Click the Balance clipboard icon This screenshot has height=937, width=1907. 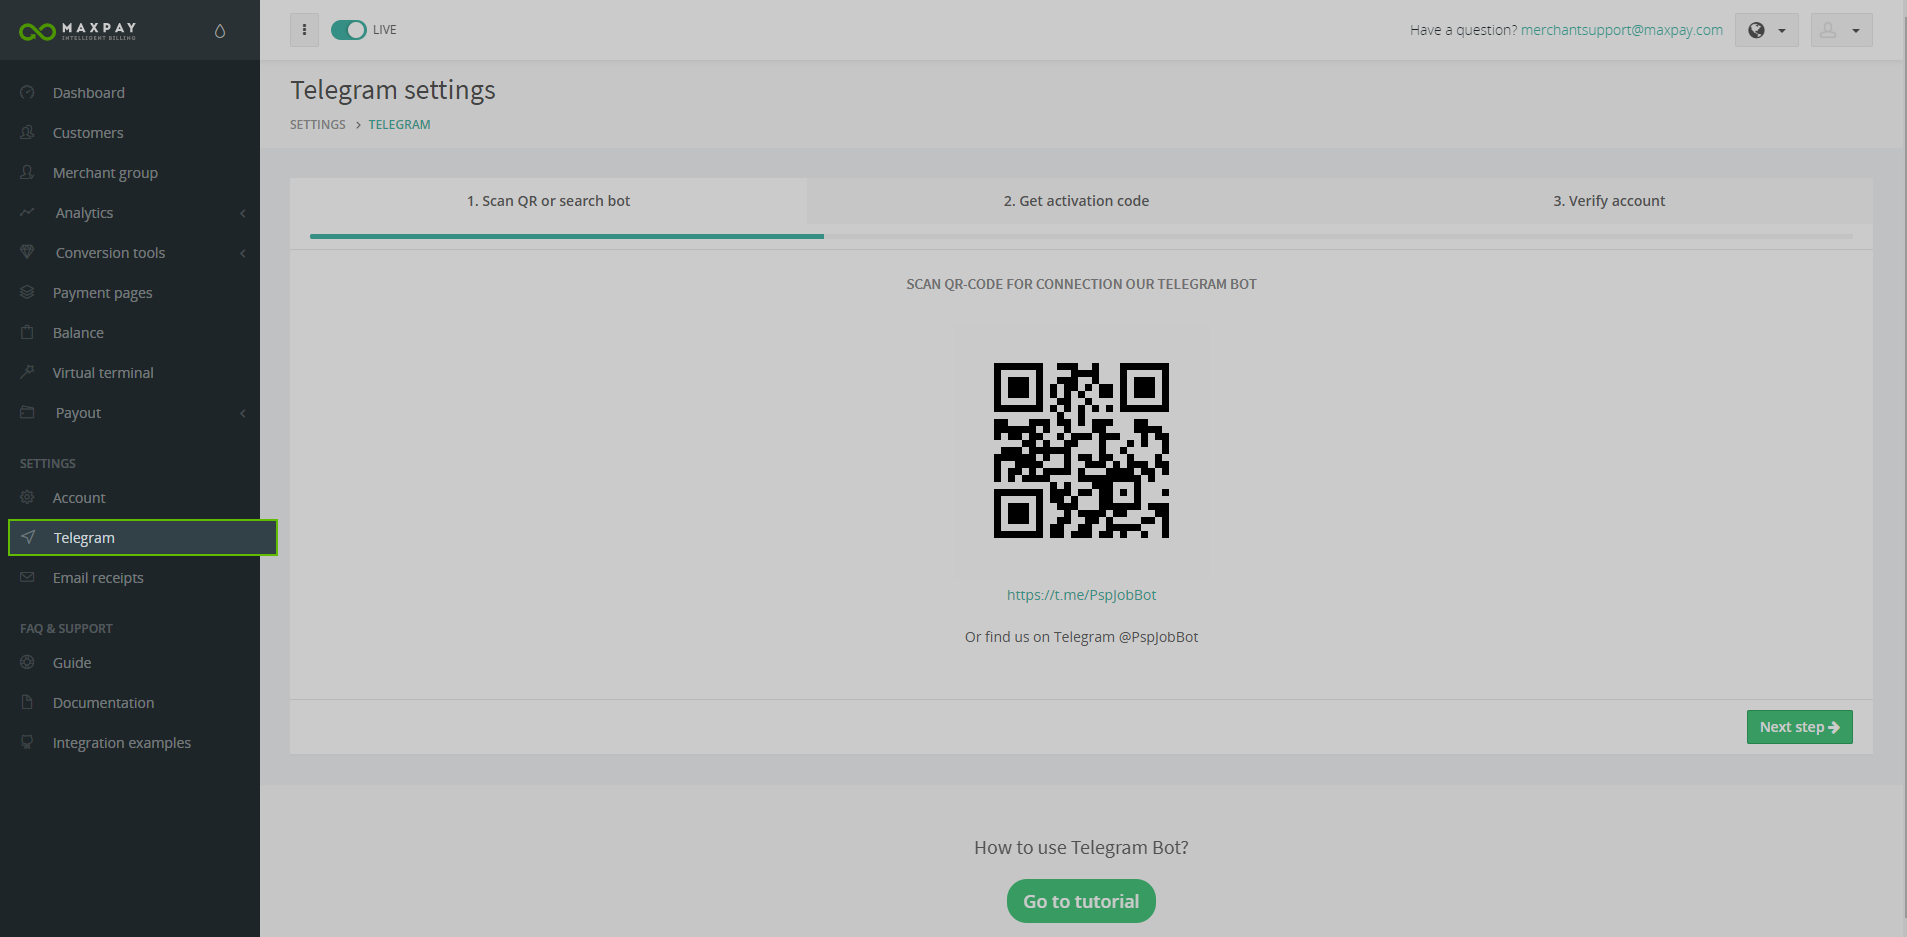[x=27, y=332]
